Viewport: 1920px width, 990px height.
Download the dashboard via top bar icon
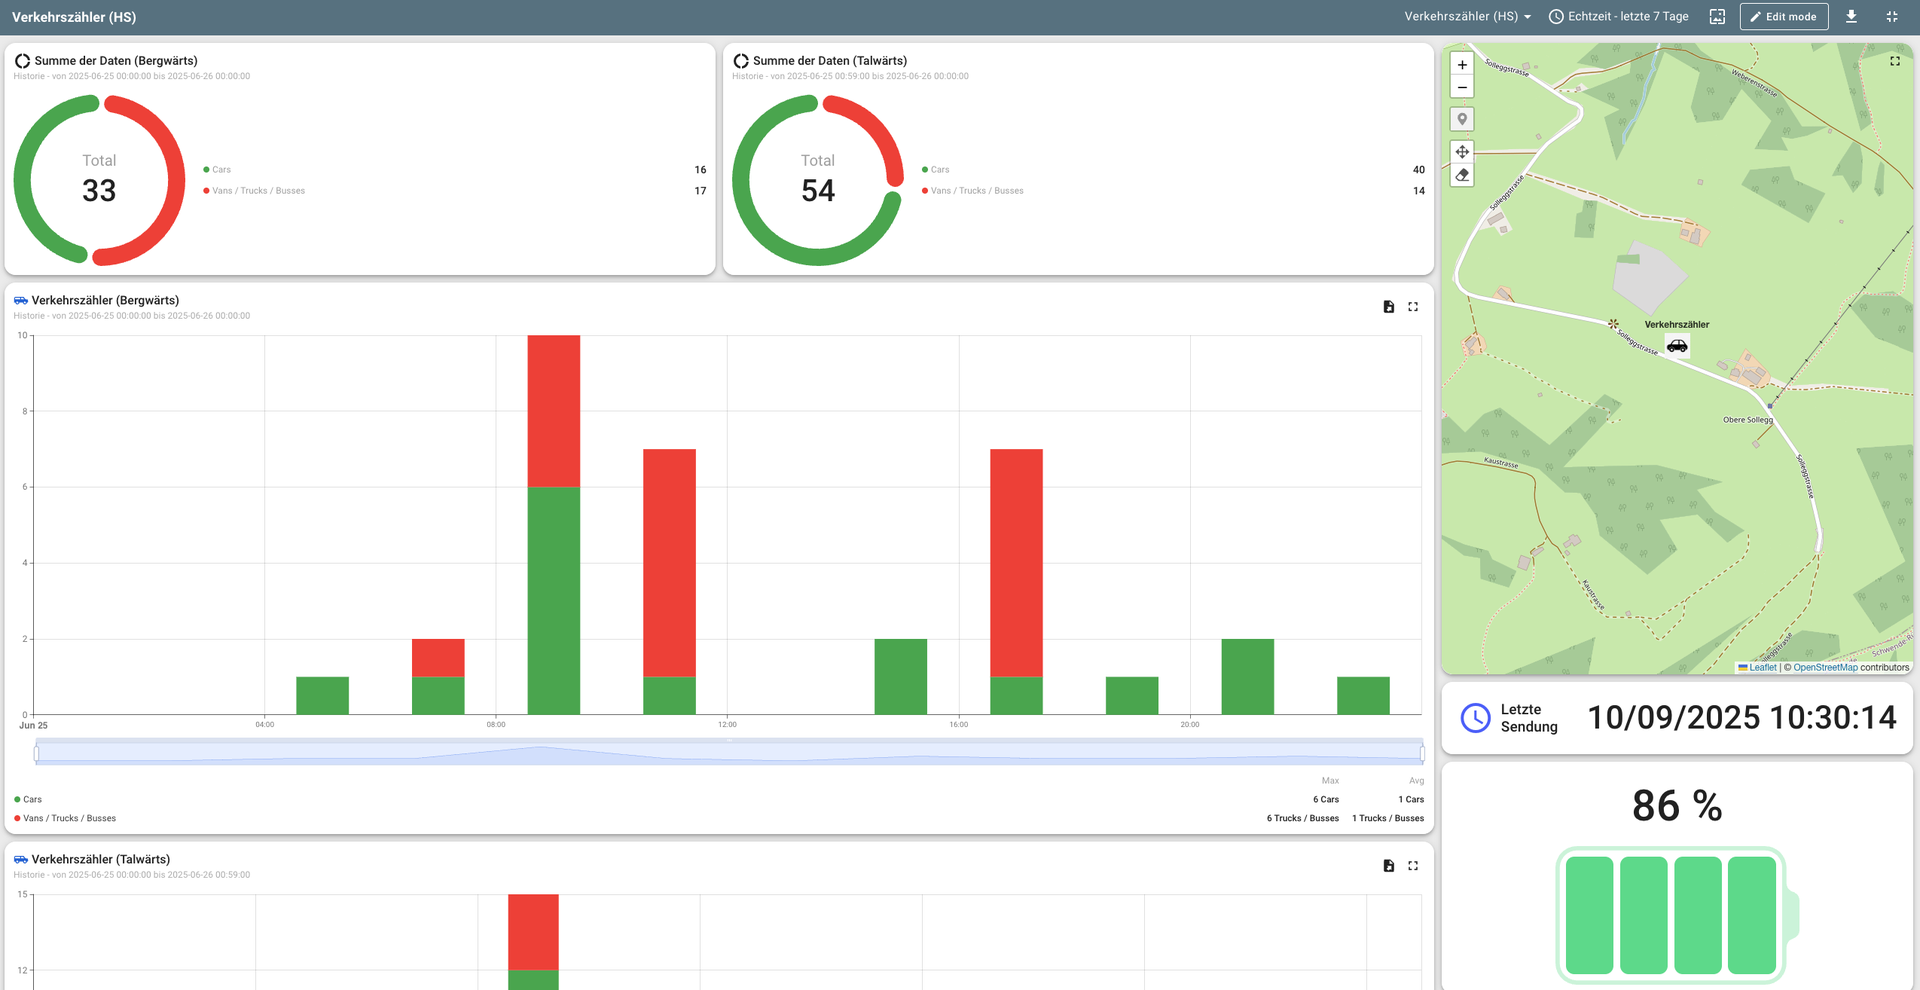click(x=1851, y=17)
